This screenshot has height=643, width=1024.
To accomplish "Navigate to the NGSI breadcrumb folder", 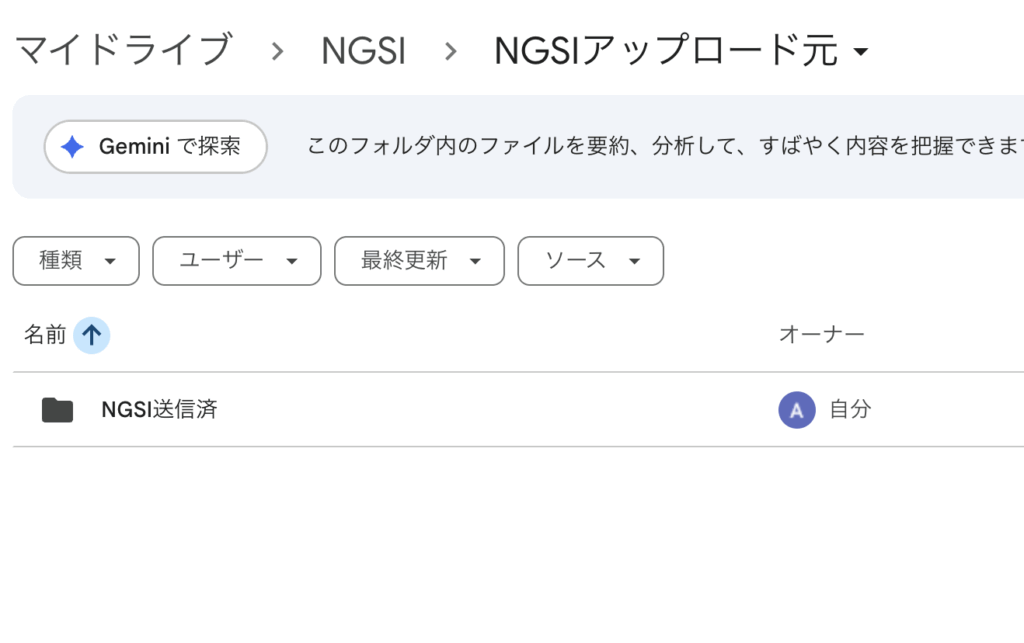I will pyautogui.click(x=363, y=51).
